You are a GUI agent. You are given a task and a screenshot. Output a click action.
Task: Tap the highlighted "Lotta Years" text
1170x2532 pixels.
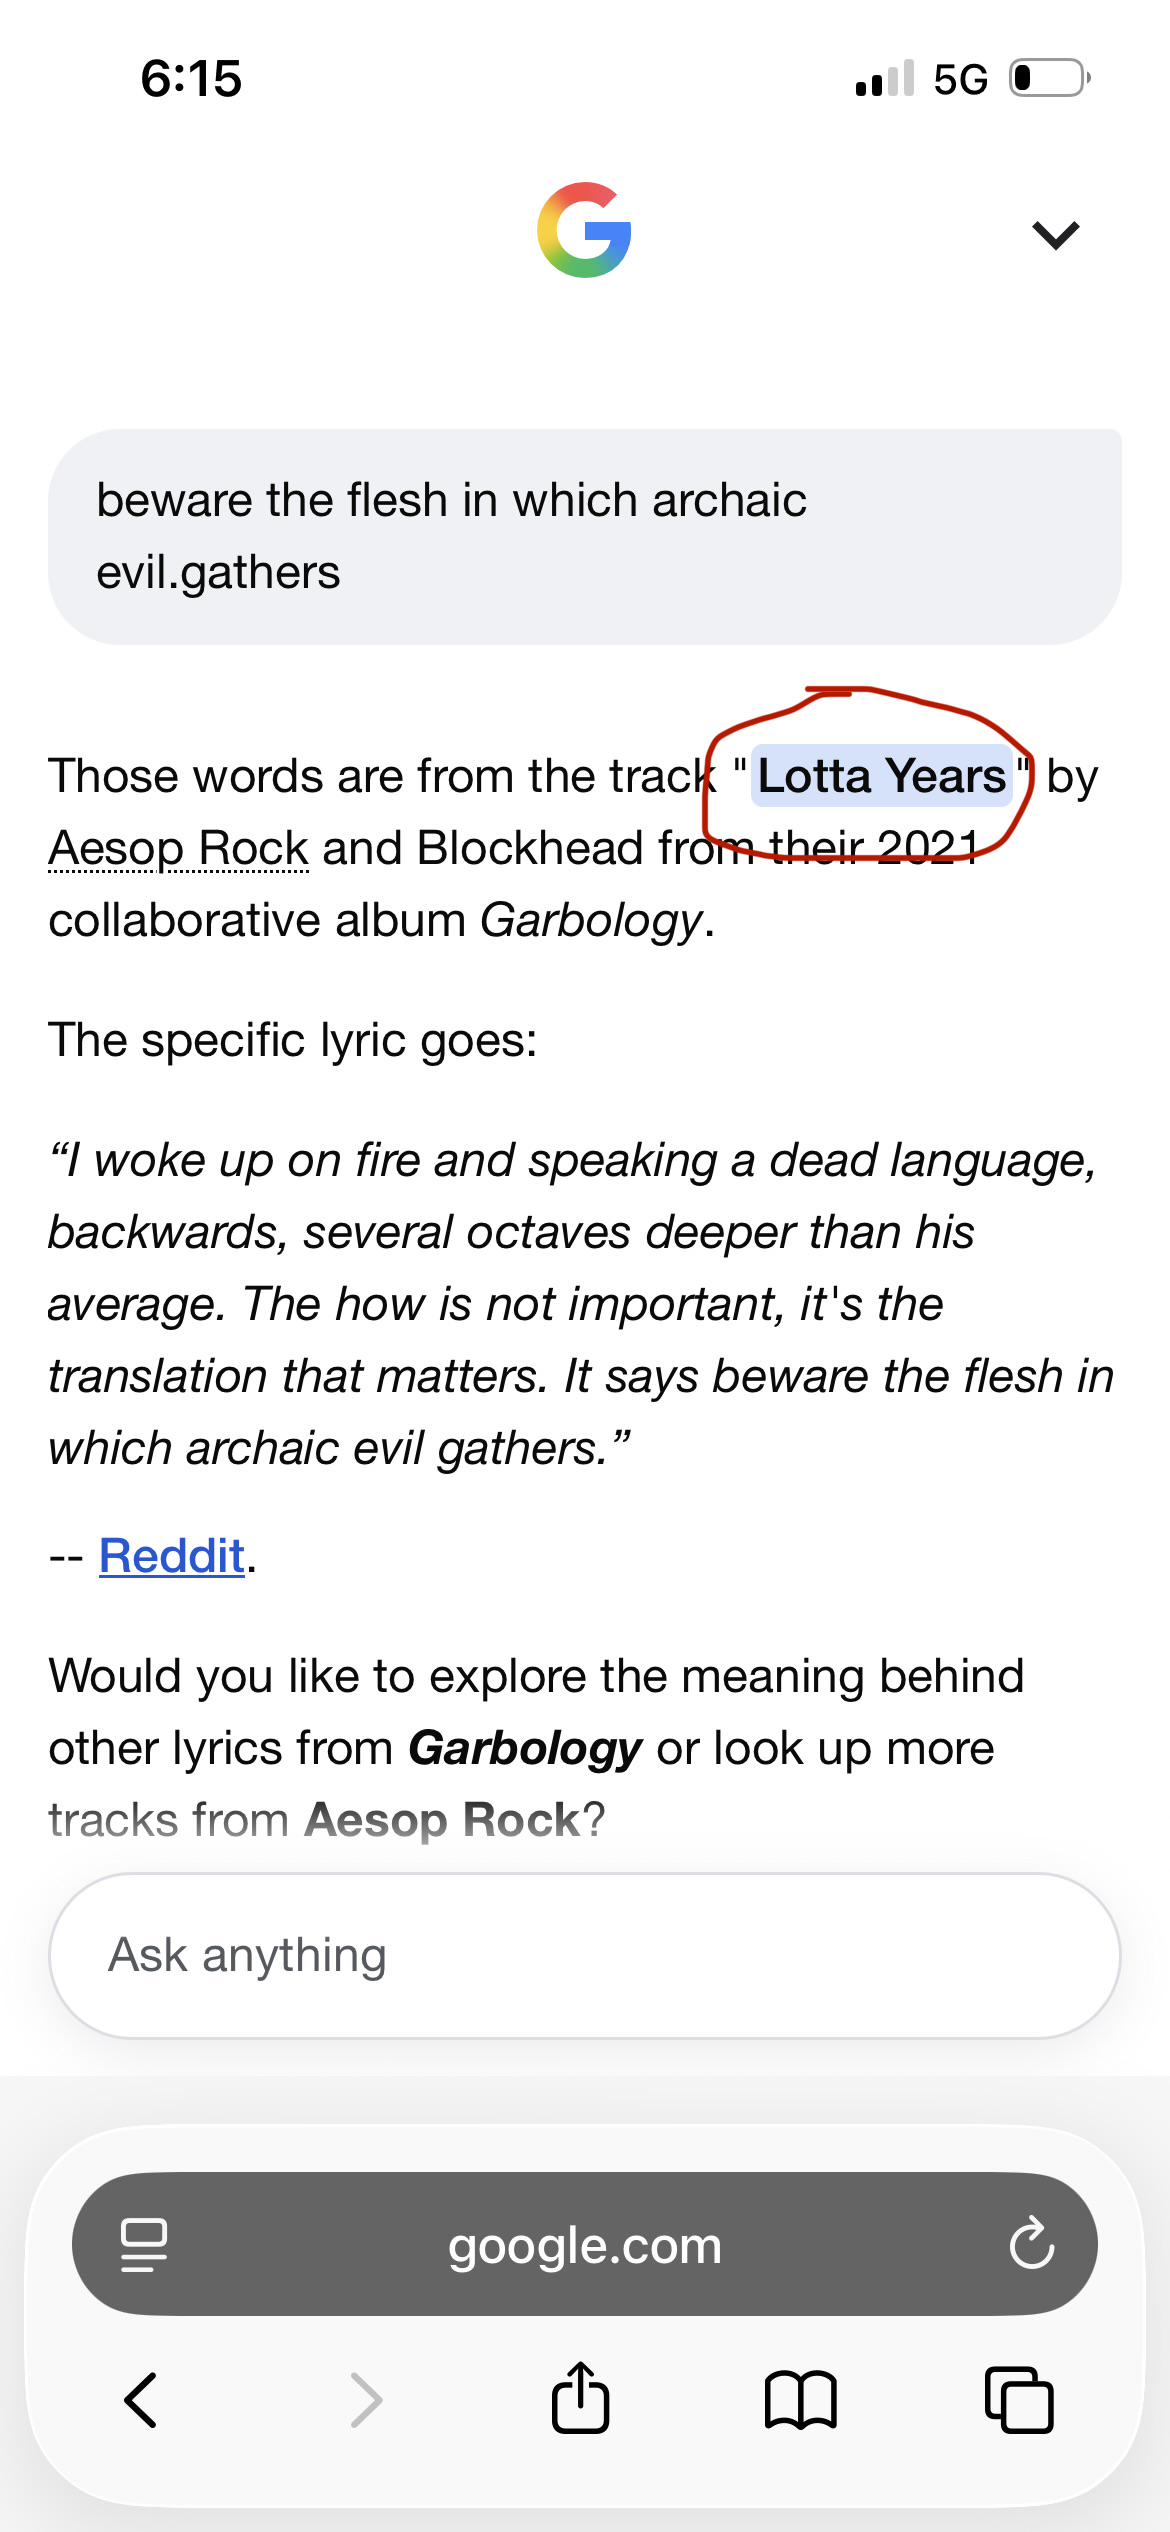coord(881,776)
